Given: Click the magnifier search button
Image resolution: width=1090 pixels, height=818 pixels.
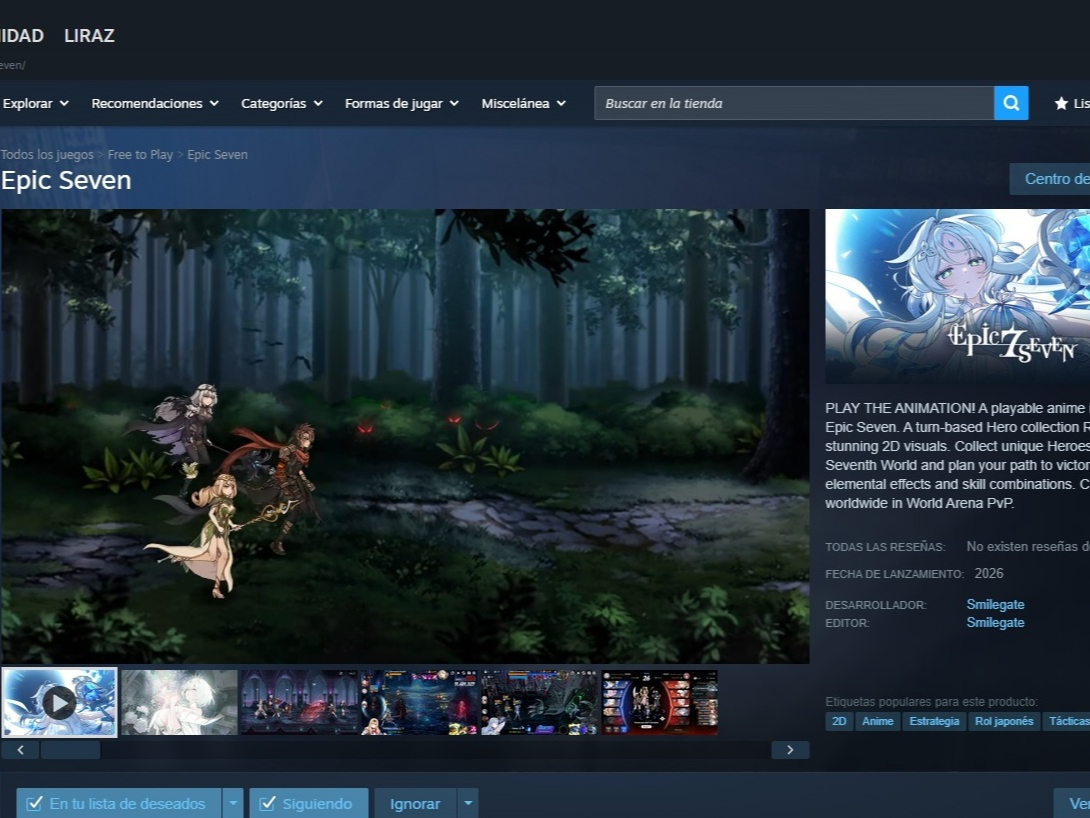Looking at the screenshot, I should click(1011, 103).
